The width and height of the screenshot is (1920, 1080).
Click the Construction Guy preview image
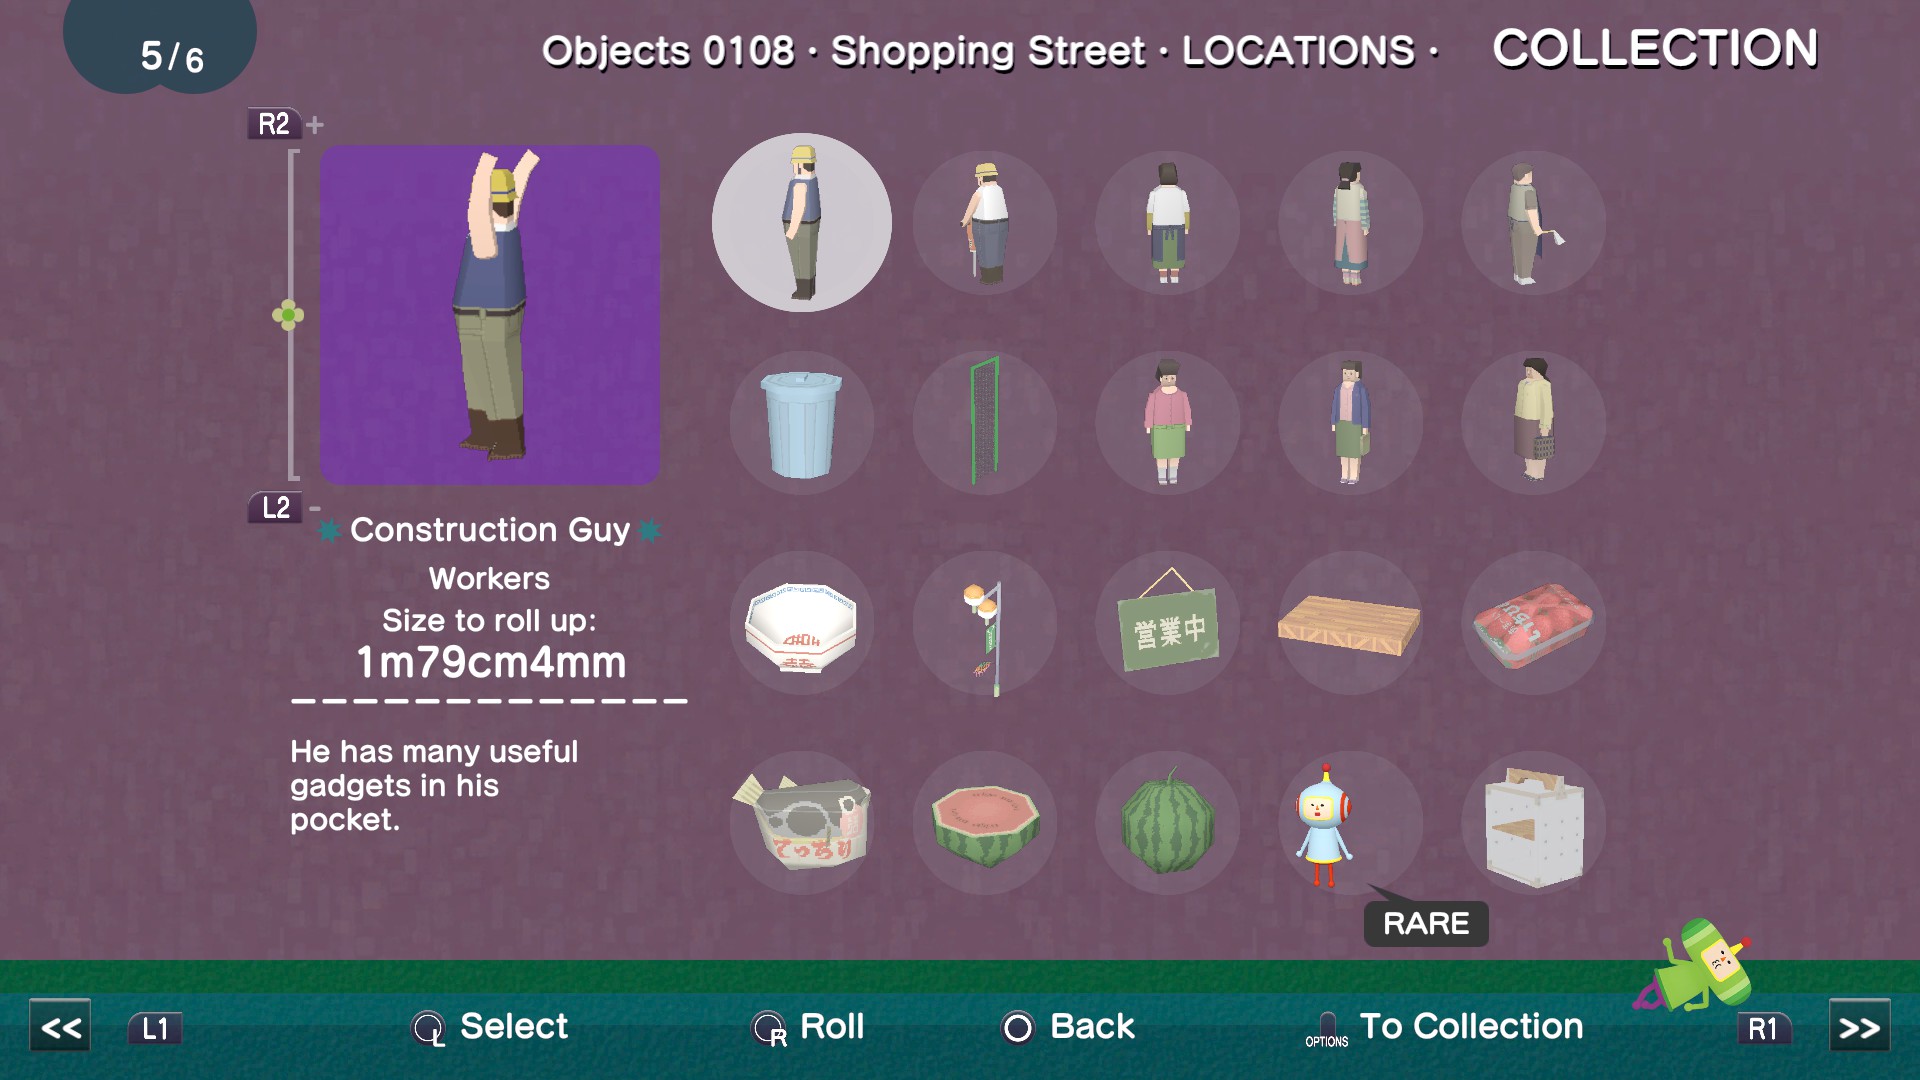point(490,315)
